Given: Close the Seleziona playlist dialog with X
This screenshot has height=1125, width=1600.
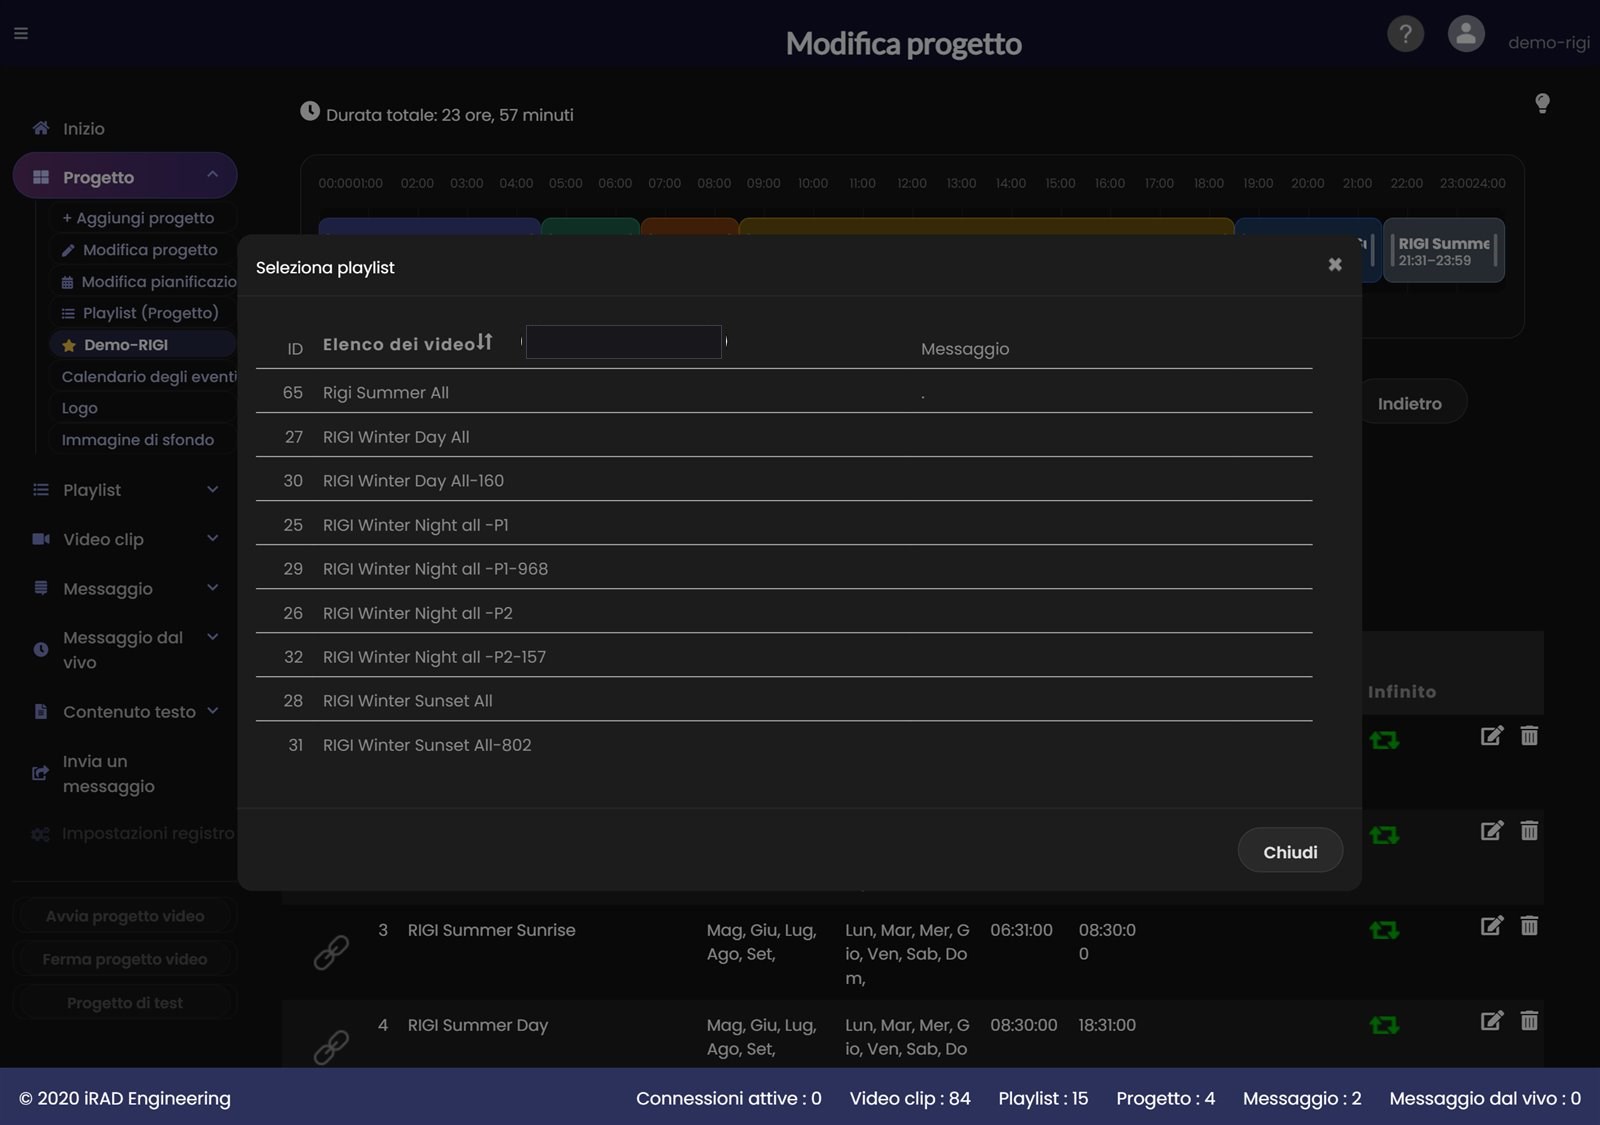Looking at the screenshot, I should (x=1335, y=265).
